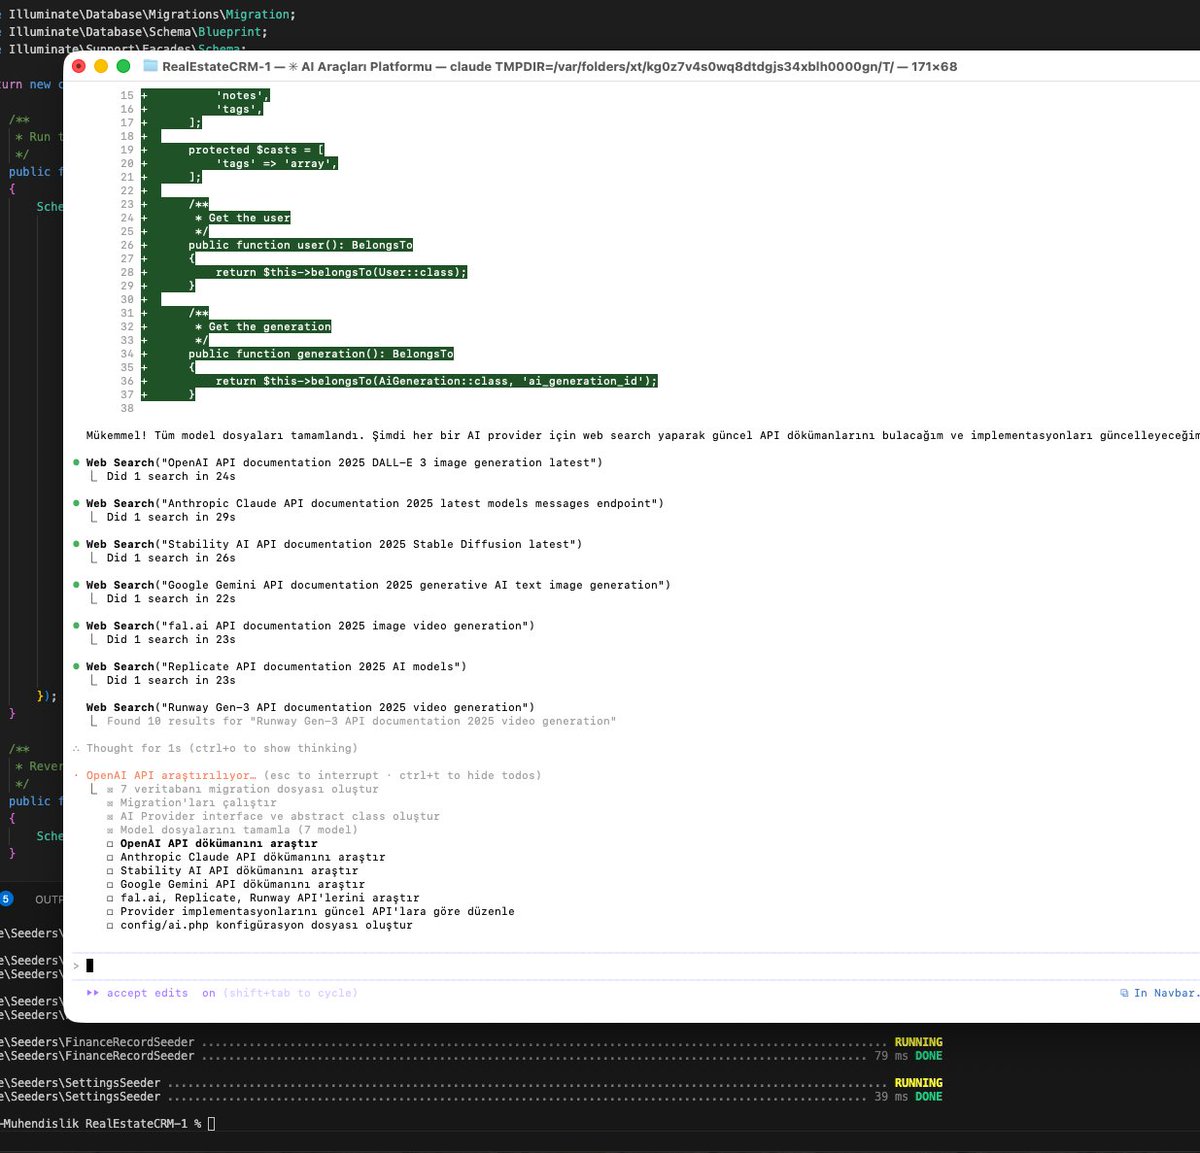Click the diff line containing 'ai_generation_id'
This screenshot has height=1153, width=1200.
point(436,381)
